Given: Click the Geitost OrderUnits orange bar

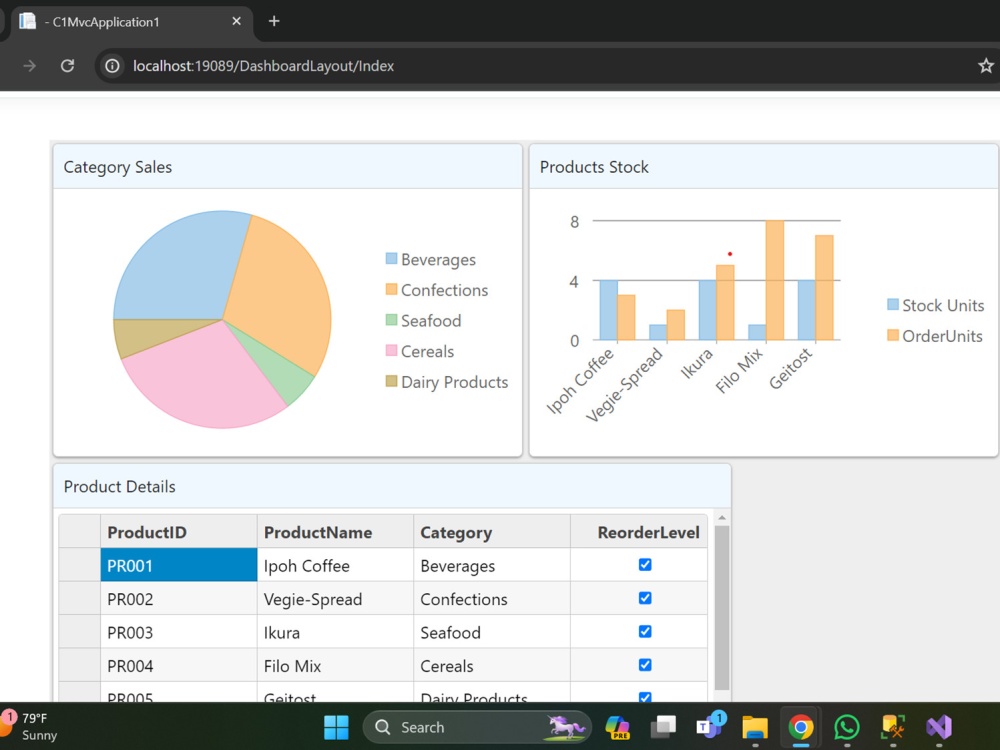Looking at the screenshot, I should [x=824, y=288].
